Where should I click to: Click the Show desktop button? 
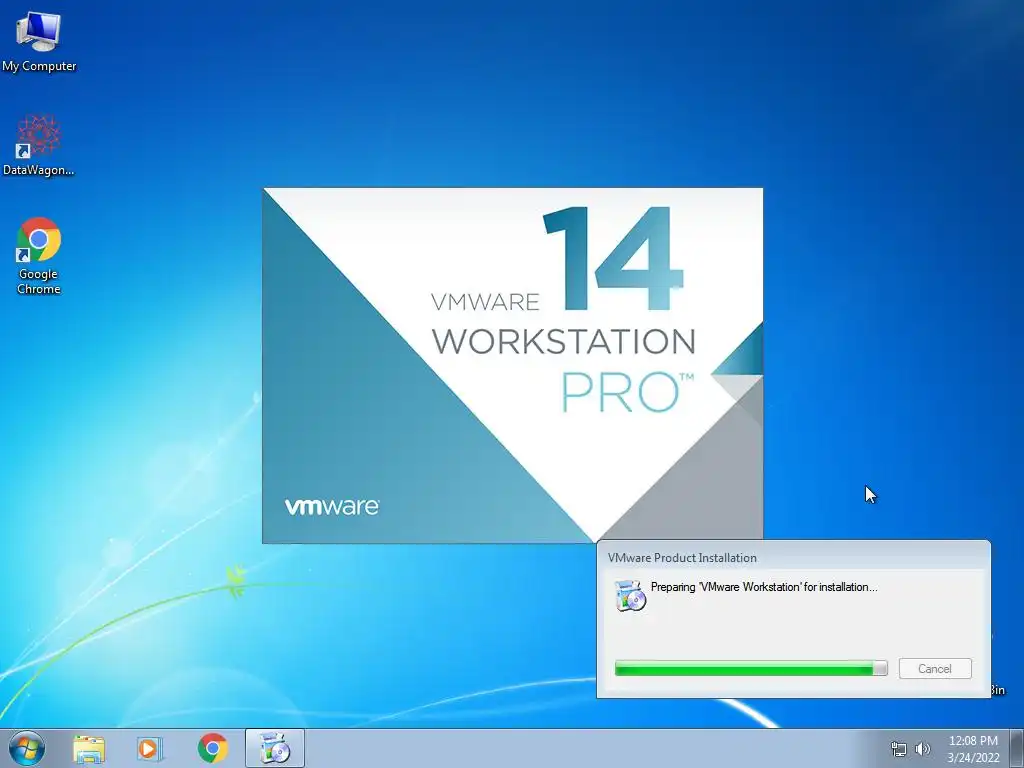coord(1017,749)
